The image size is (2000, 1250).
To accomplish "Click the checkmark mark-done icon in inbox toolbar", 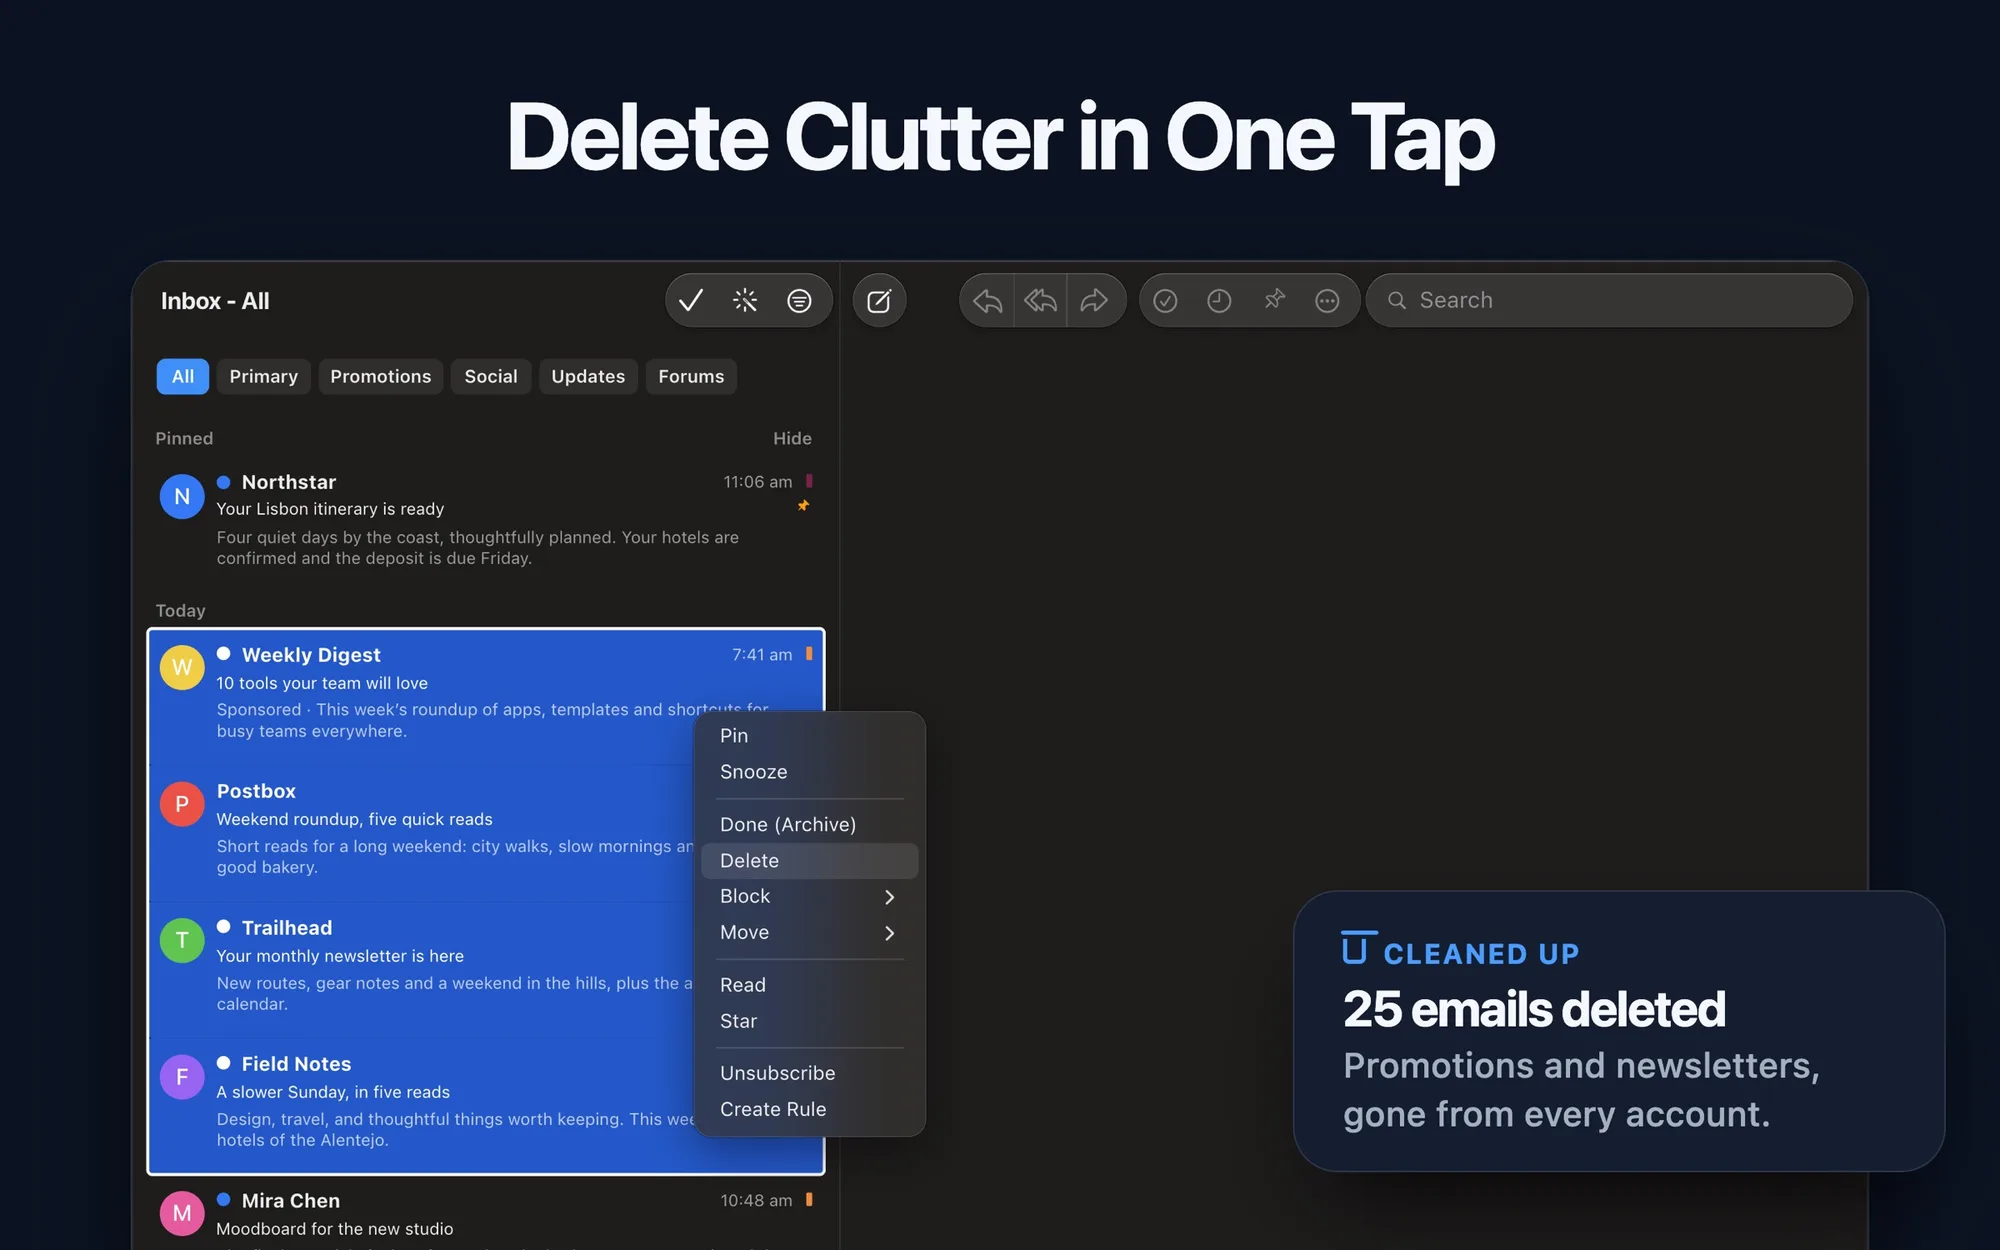I will pyautogui.click(x=691, y=300).
